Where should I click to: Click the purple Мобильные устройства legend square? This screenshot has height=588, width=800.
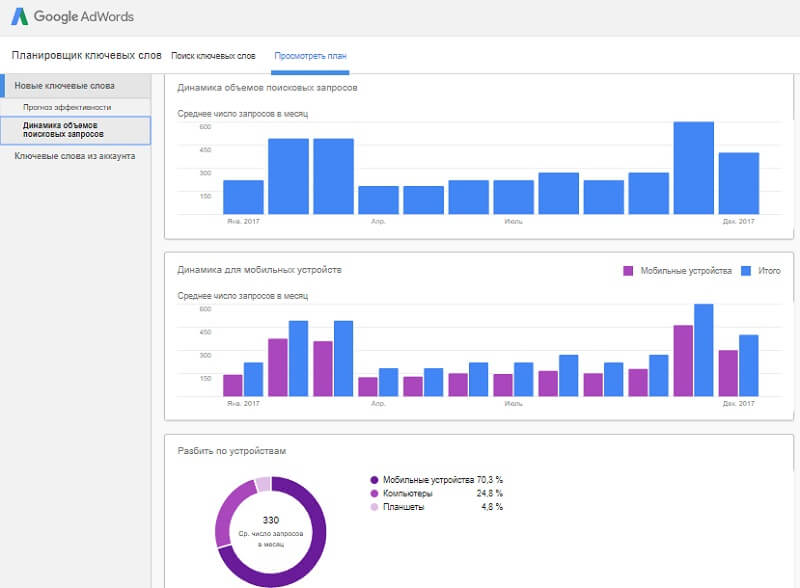(629, 271)
